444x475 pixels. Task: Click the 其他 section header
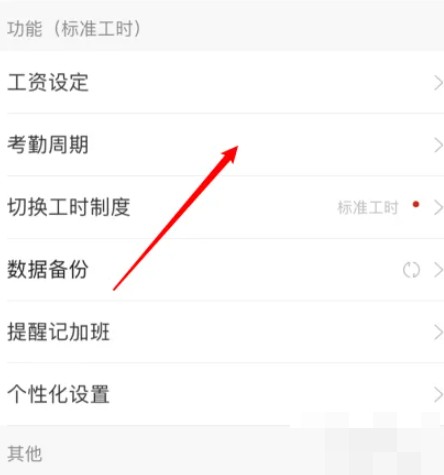(x=25, y=453)
